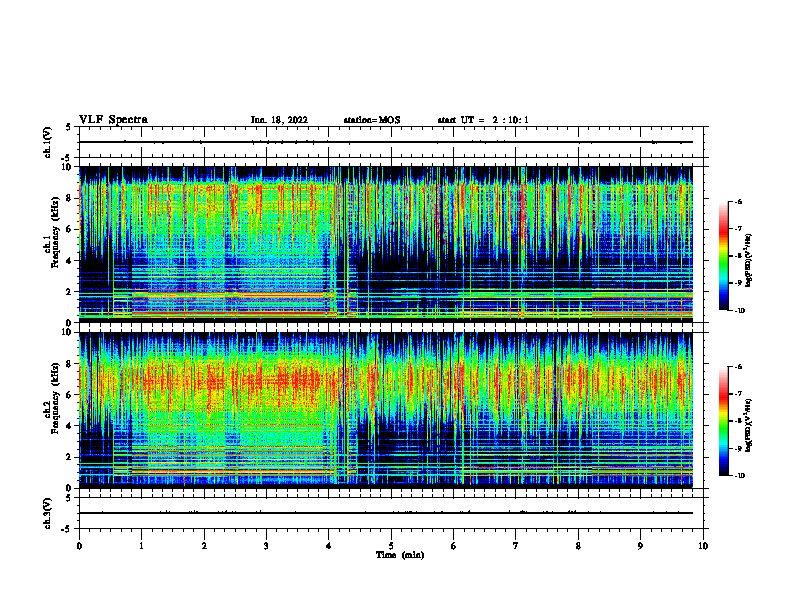Click time tick label "10" on the x-axis
Image resolution: width=792 pixels, height=612 pixels.
coord(703,546)
